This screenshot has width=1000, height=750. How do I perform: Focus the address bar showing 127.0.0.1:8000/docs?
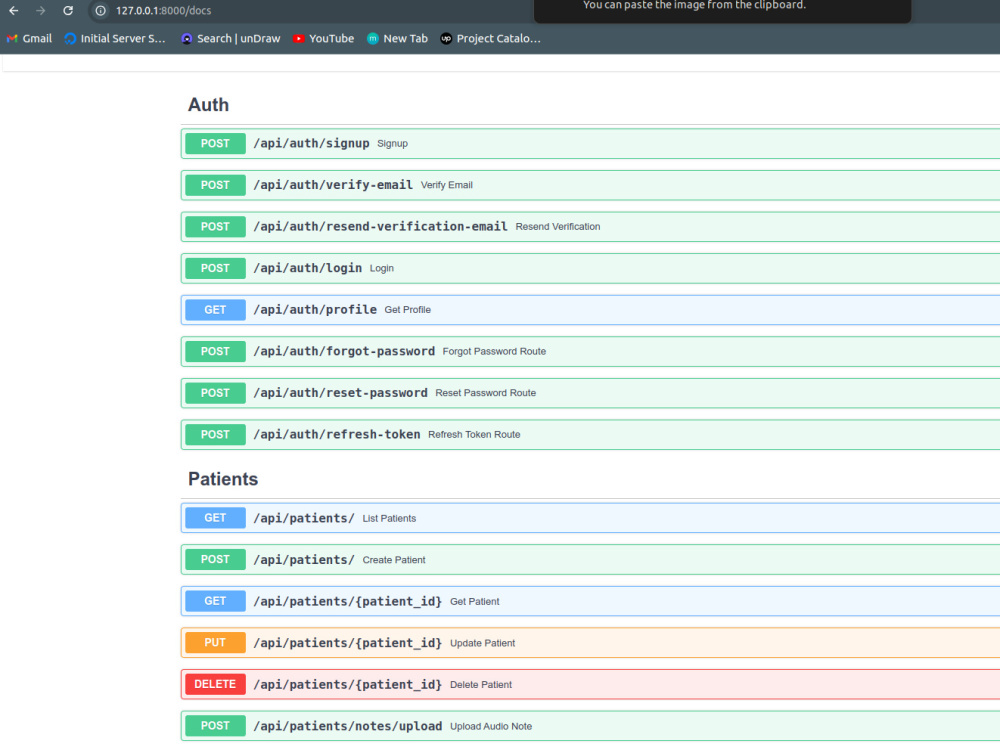pos(164,10)
